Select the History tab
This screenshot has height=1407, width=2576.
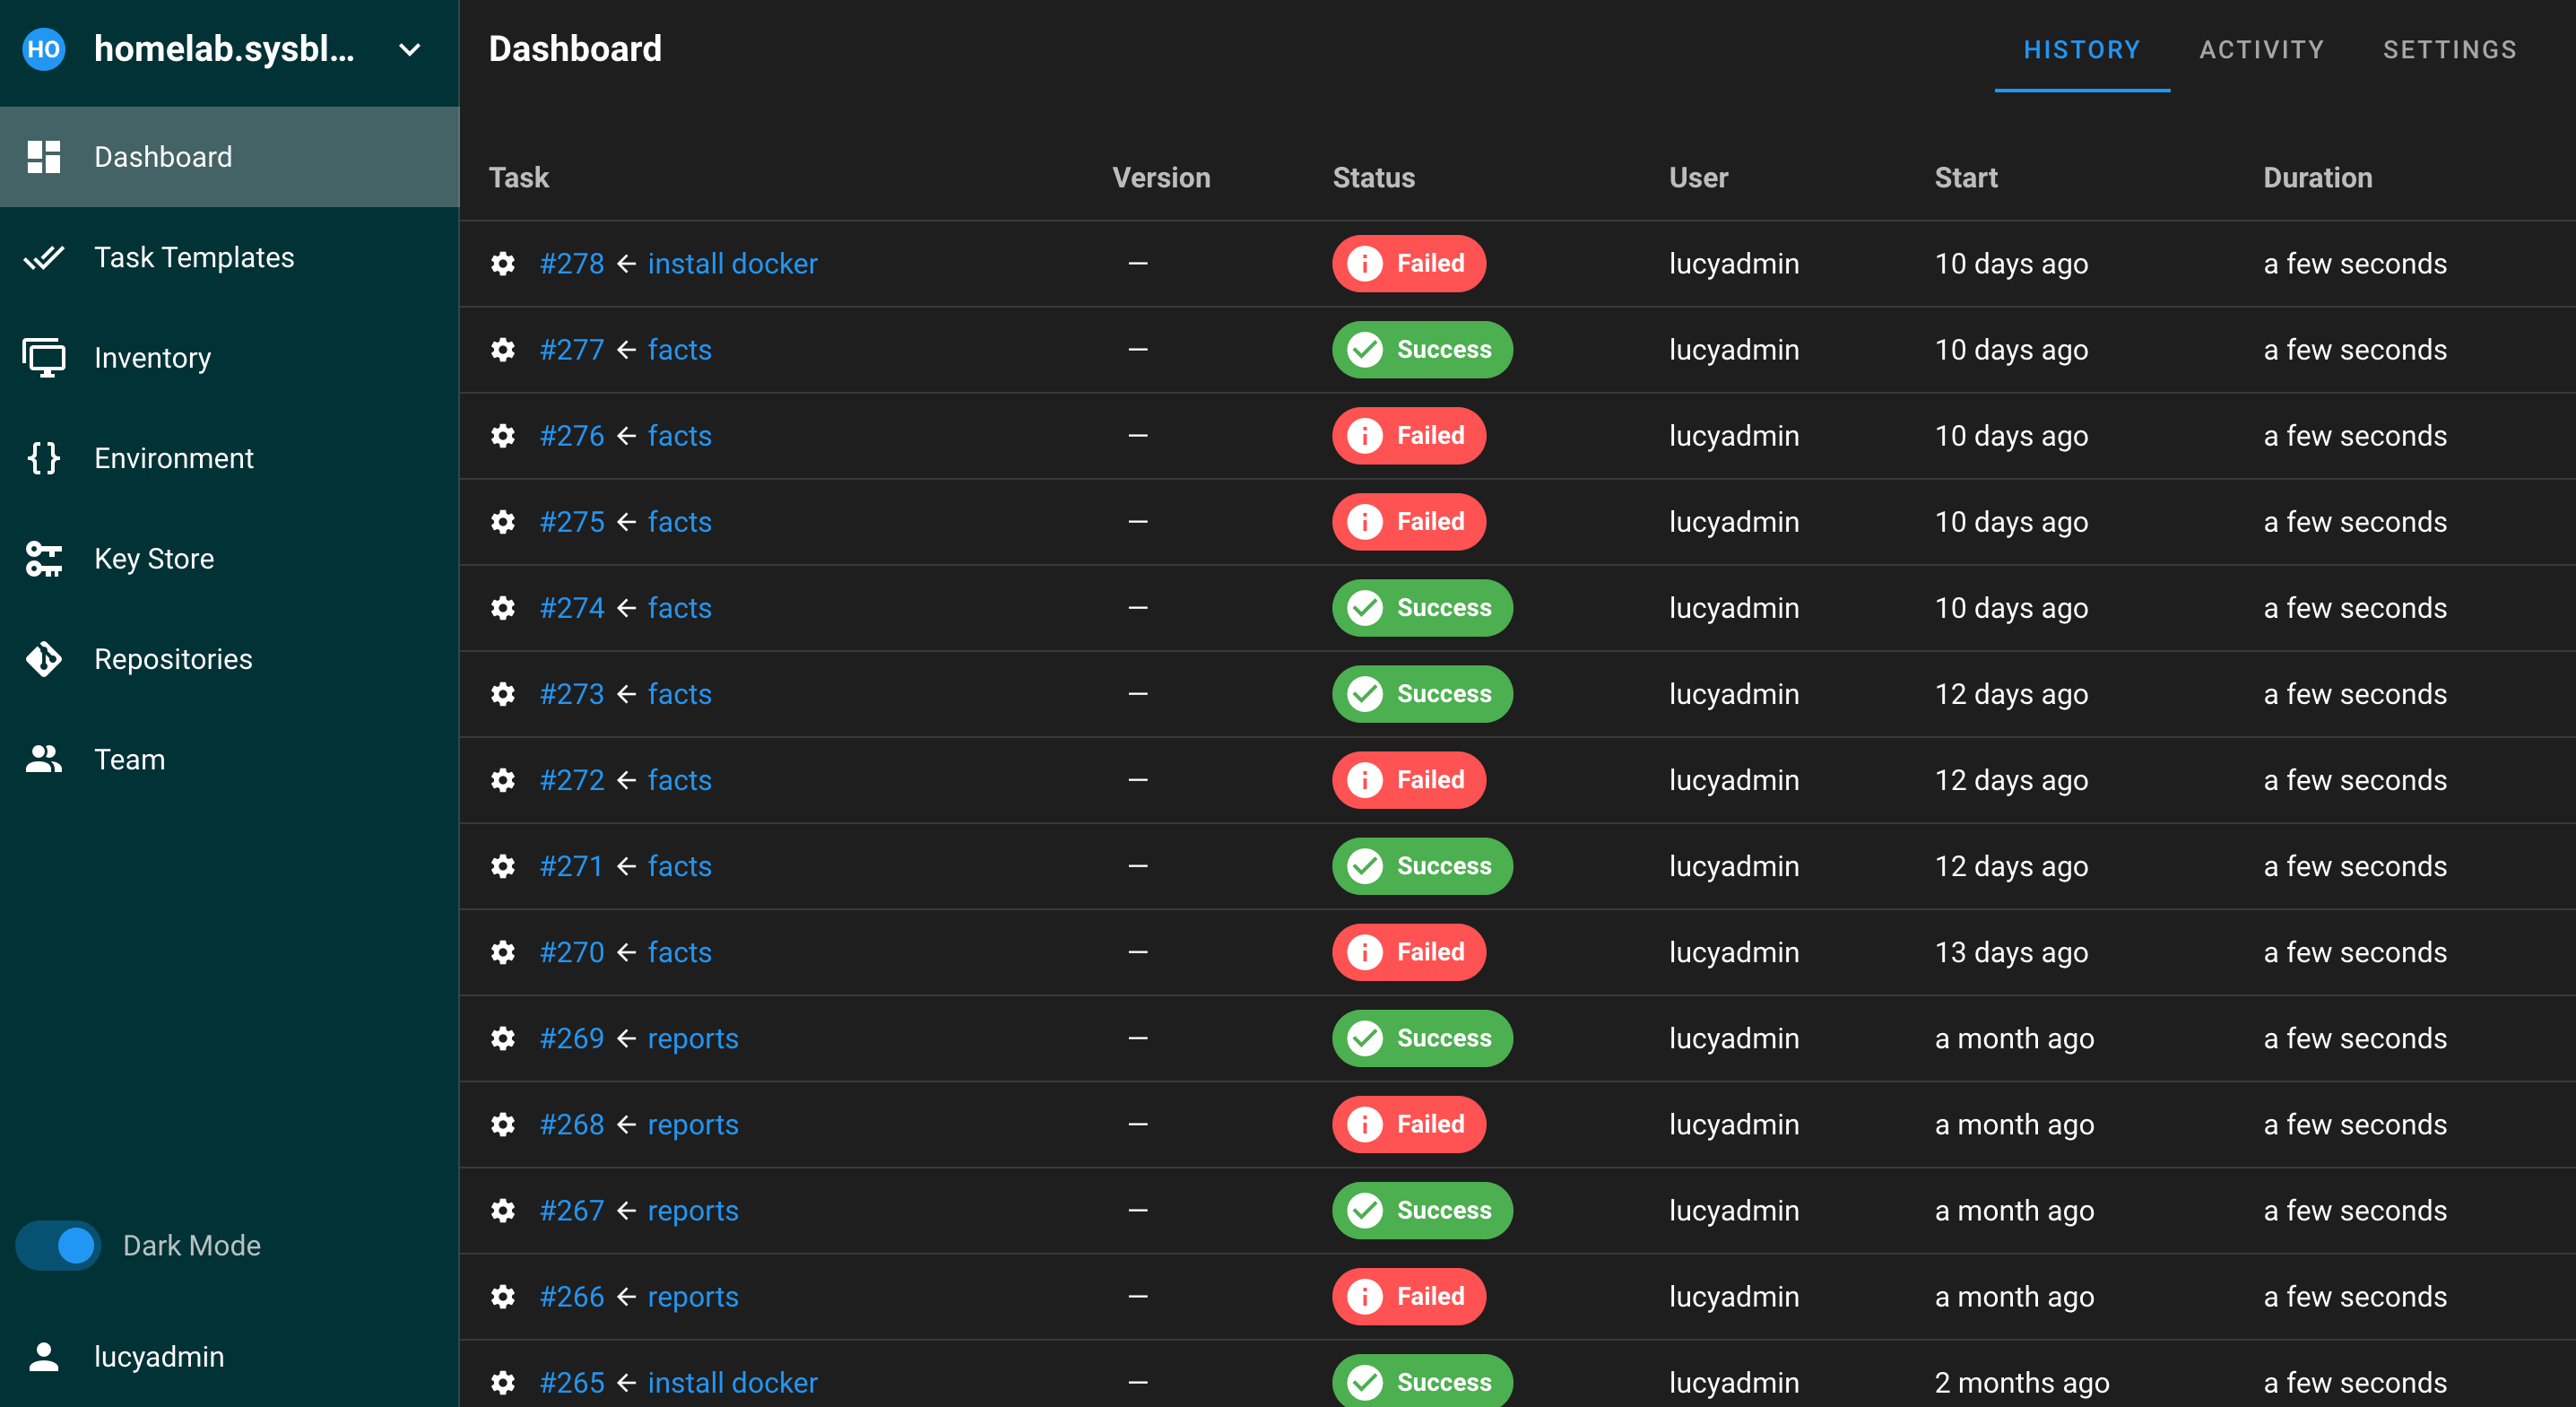2081,50
